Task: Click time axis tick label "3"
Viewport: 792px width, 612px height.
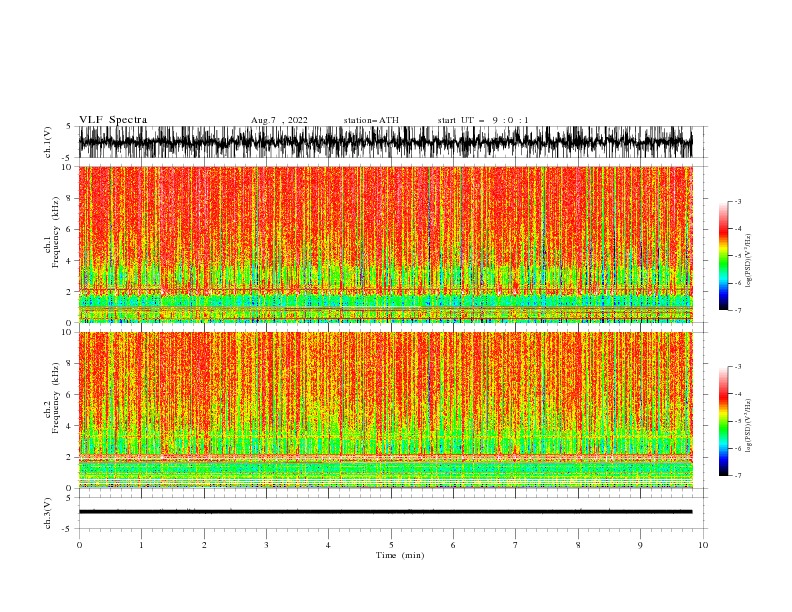Action: point(266,545)
